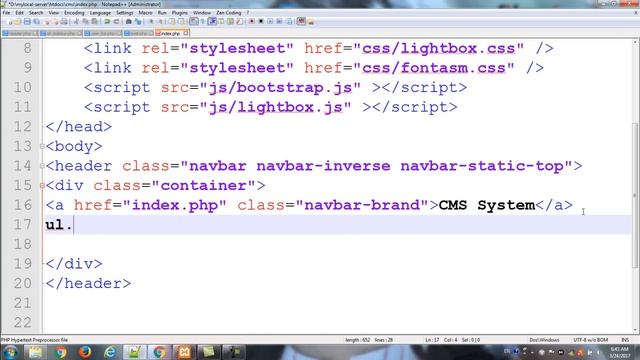Click the Open file toolbar icon
This screenshot has height=360, width=640.
click(x=18, y=21)
